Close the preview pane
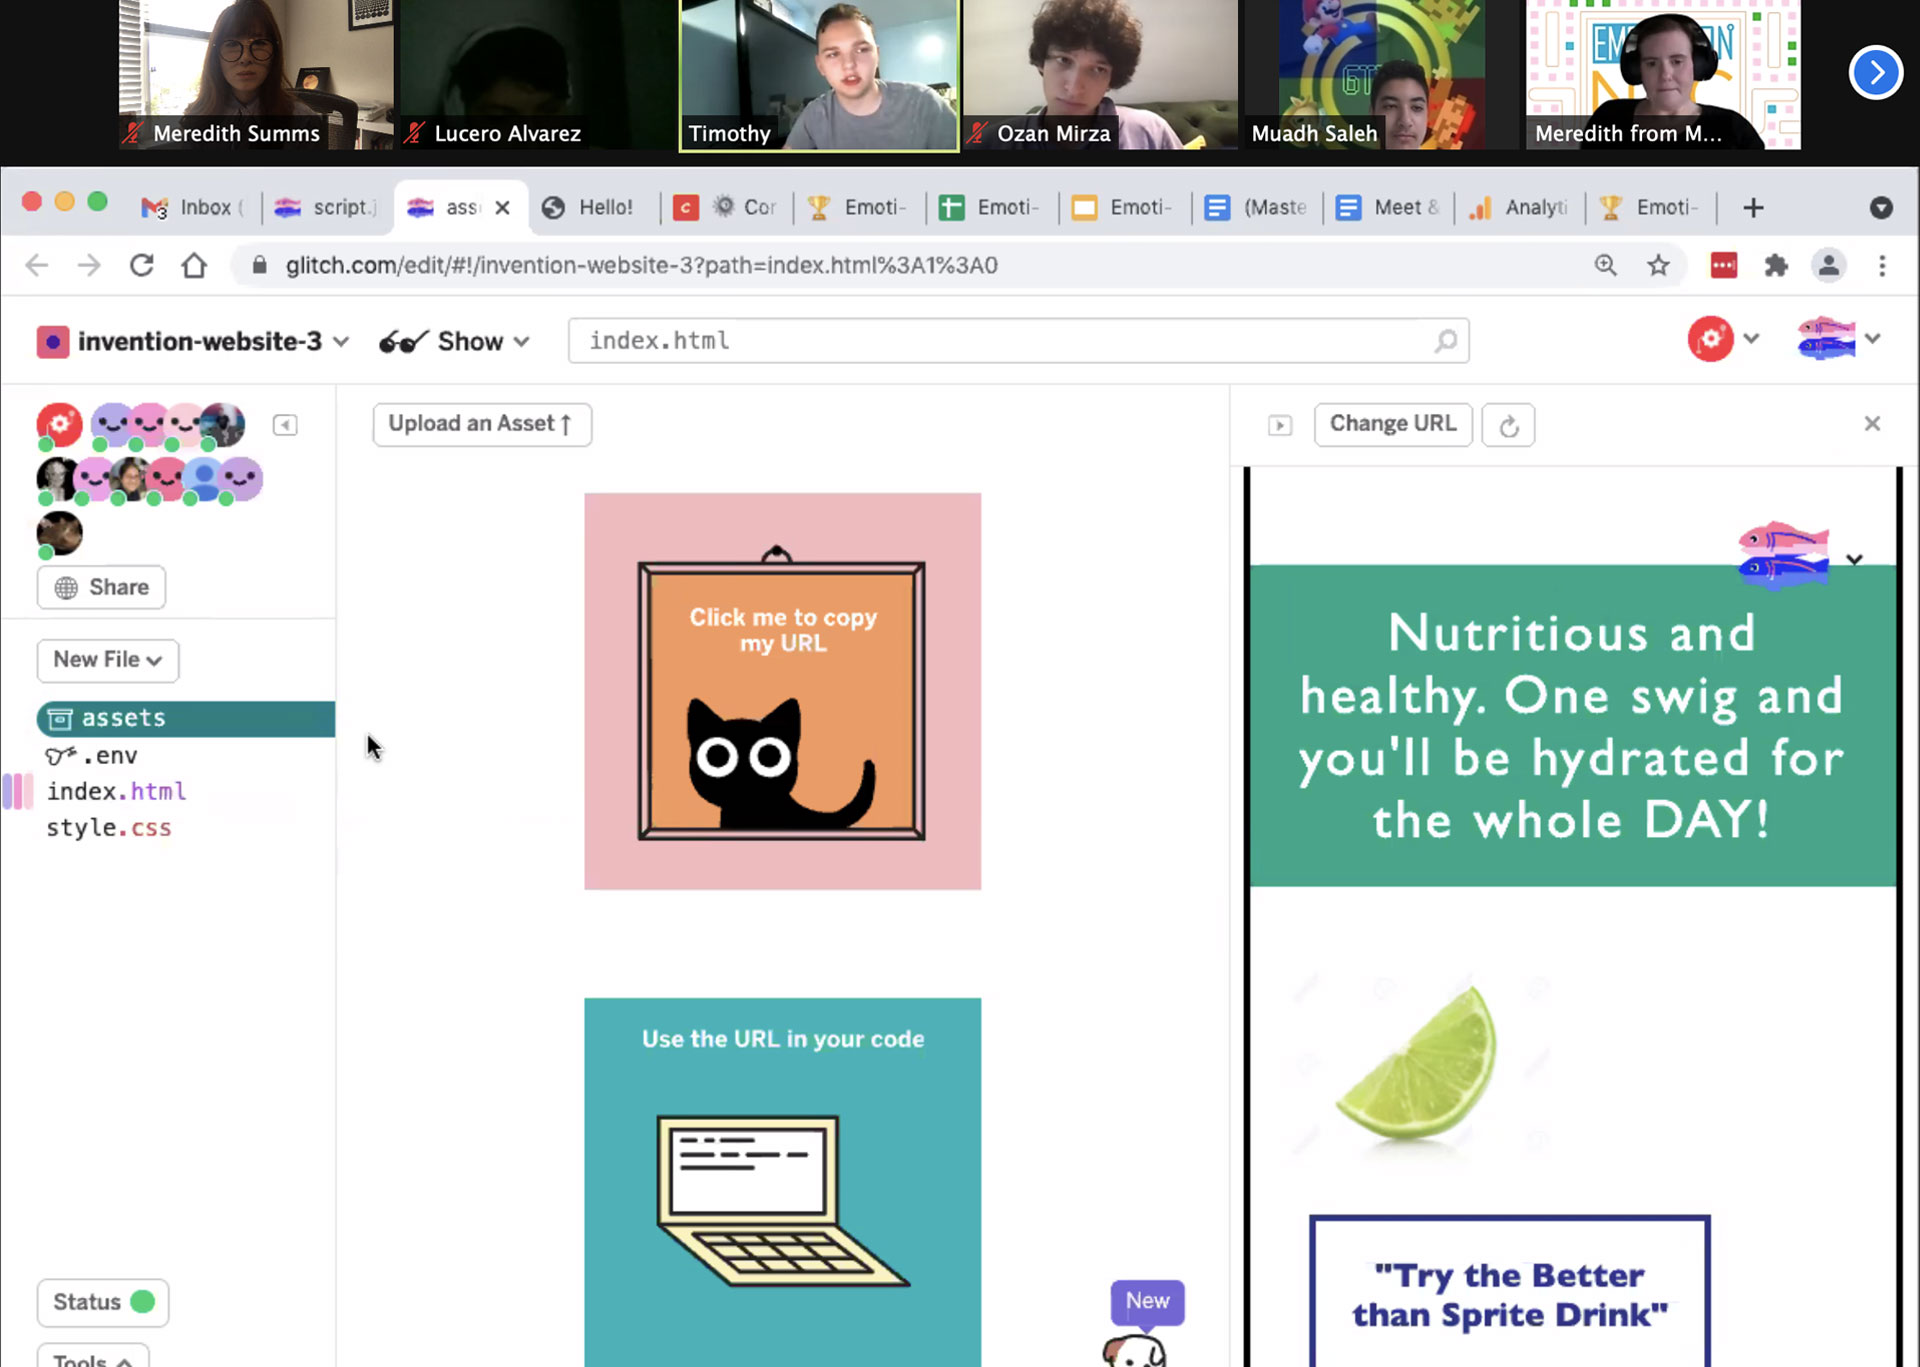 [1872, 423]
